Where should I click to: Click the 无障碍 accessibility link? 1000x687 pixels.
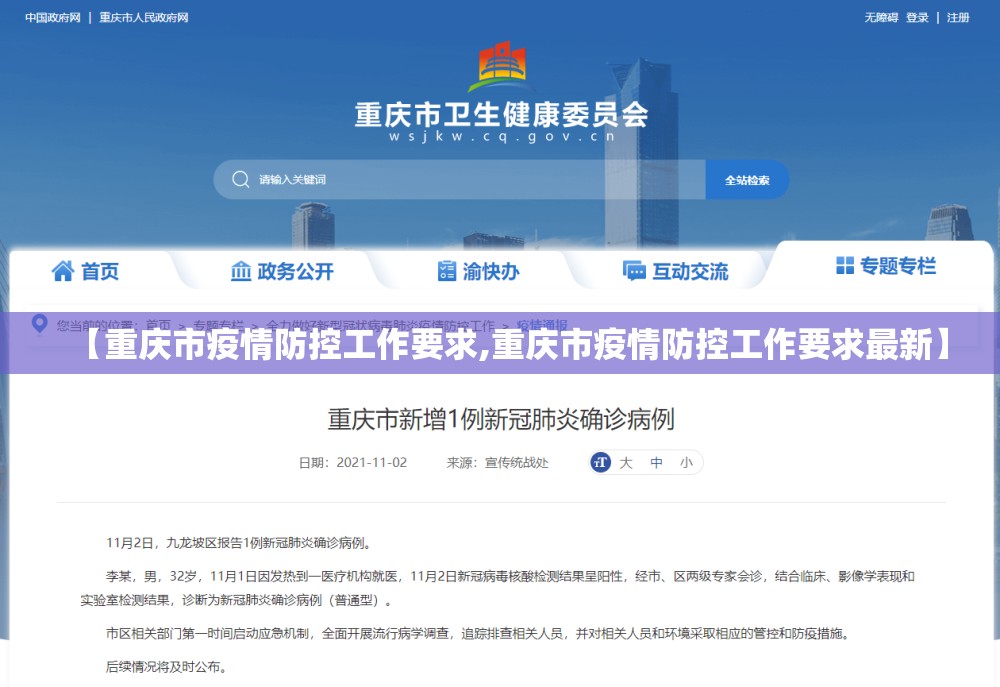coord(881,18)
